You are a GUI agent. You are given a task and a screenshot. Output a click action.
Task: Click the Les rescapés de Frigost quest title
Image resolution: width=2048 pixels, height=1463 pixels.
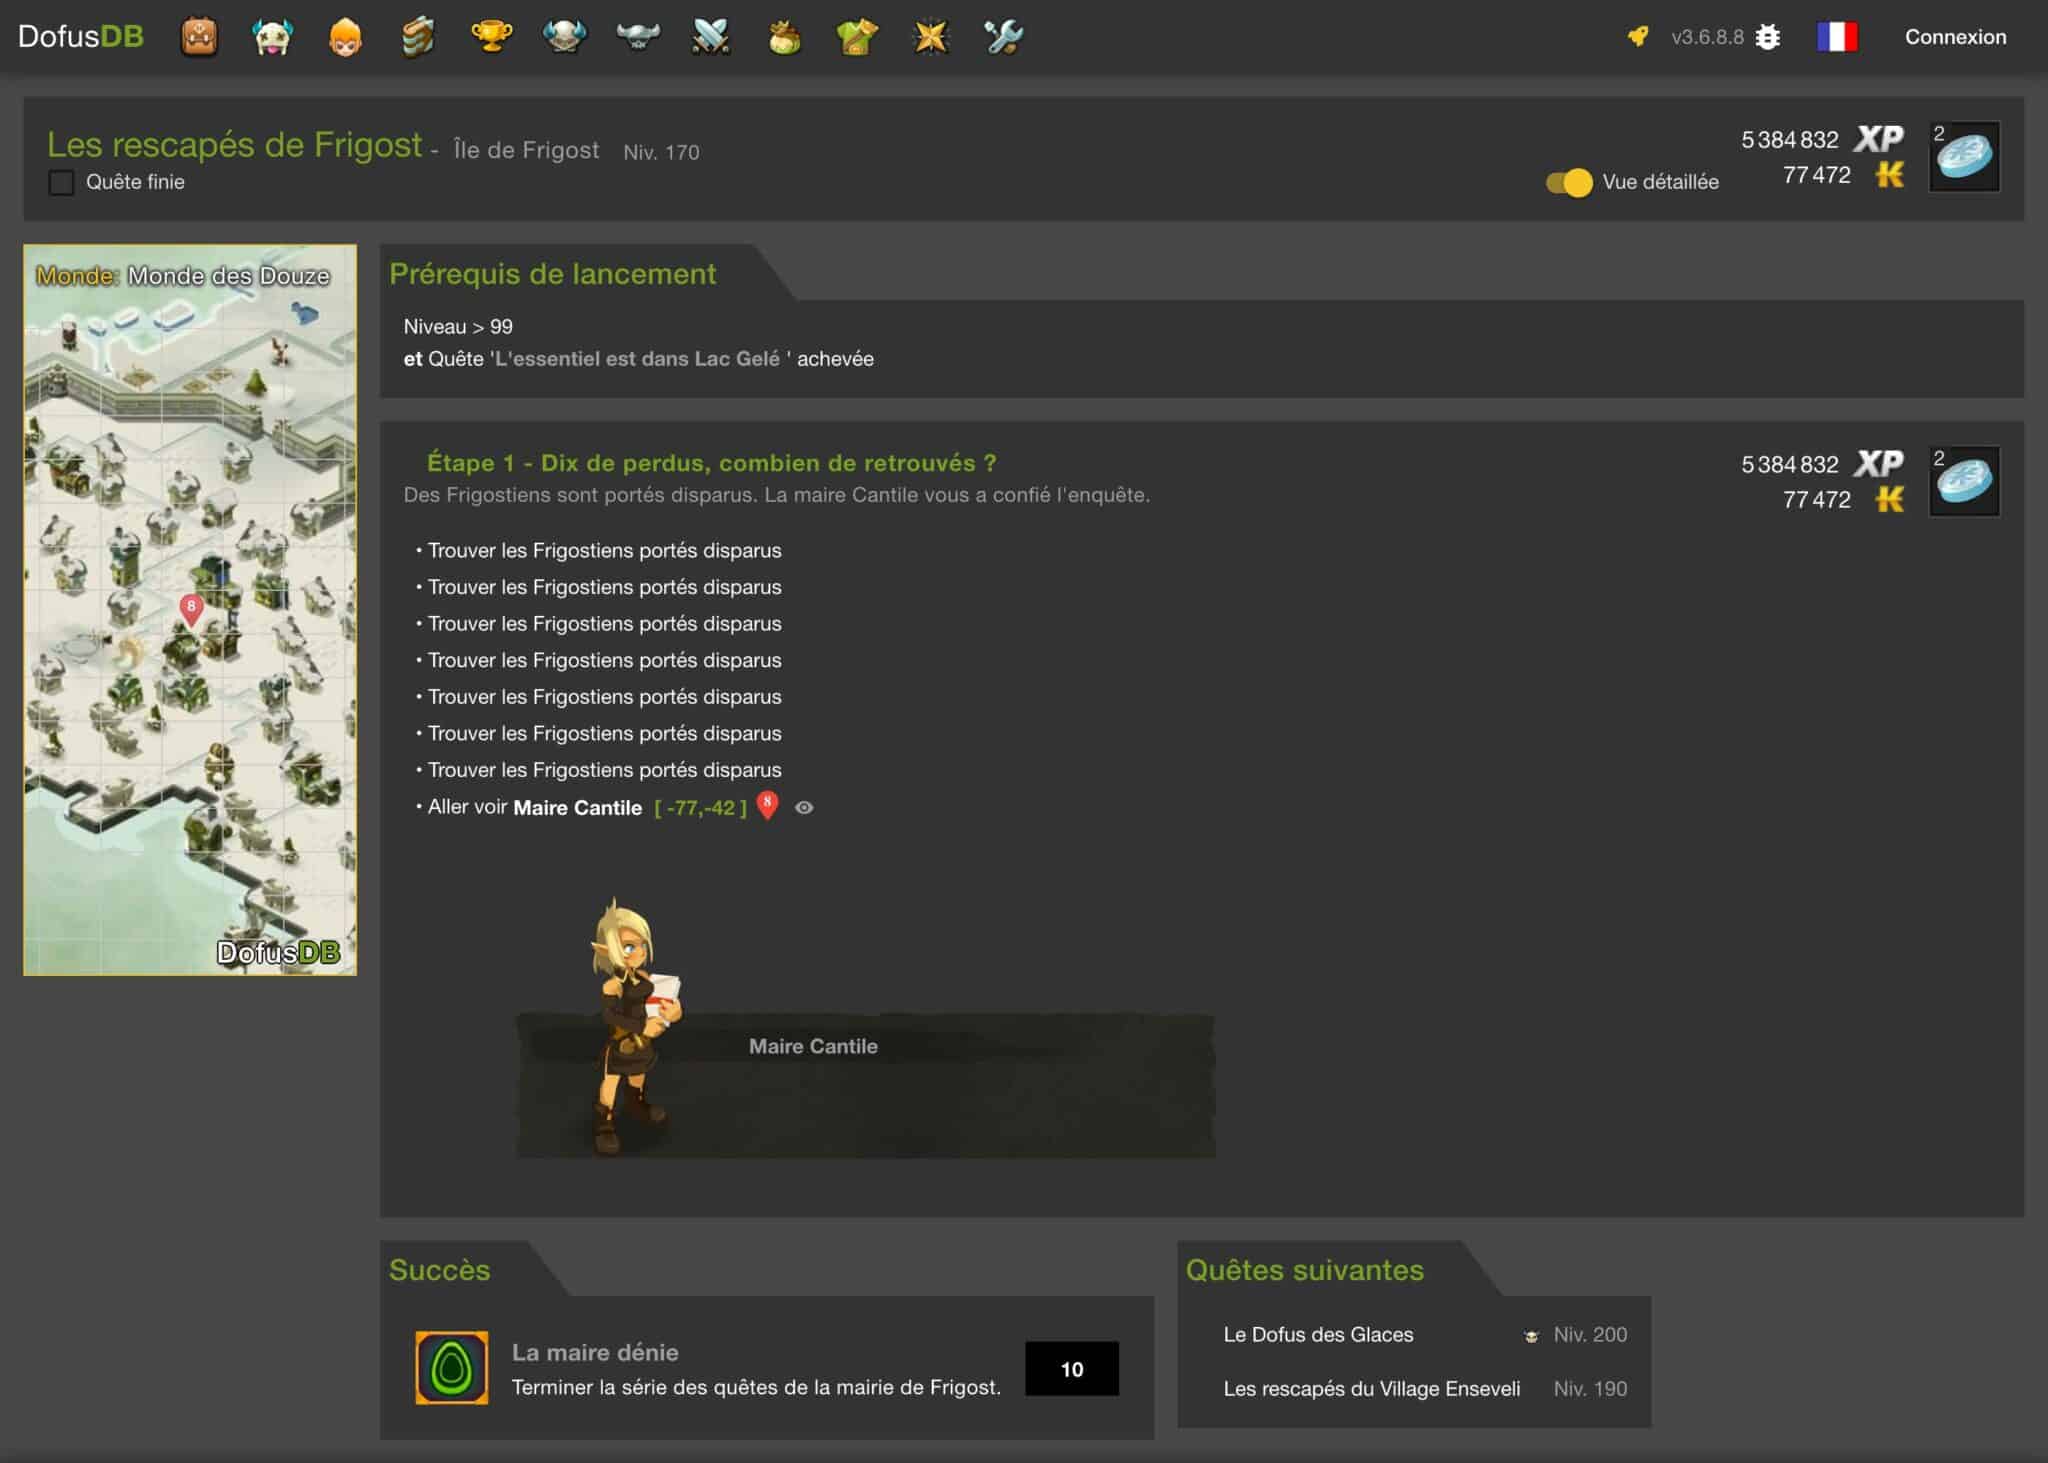(235, 145)
